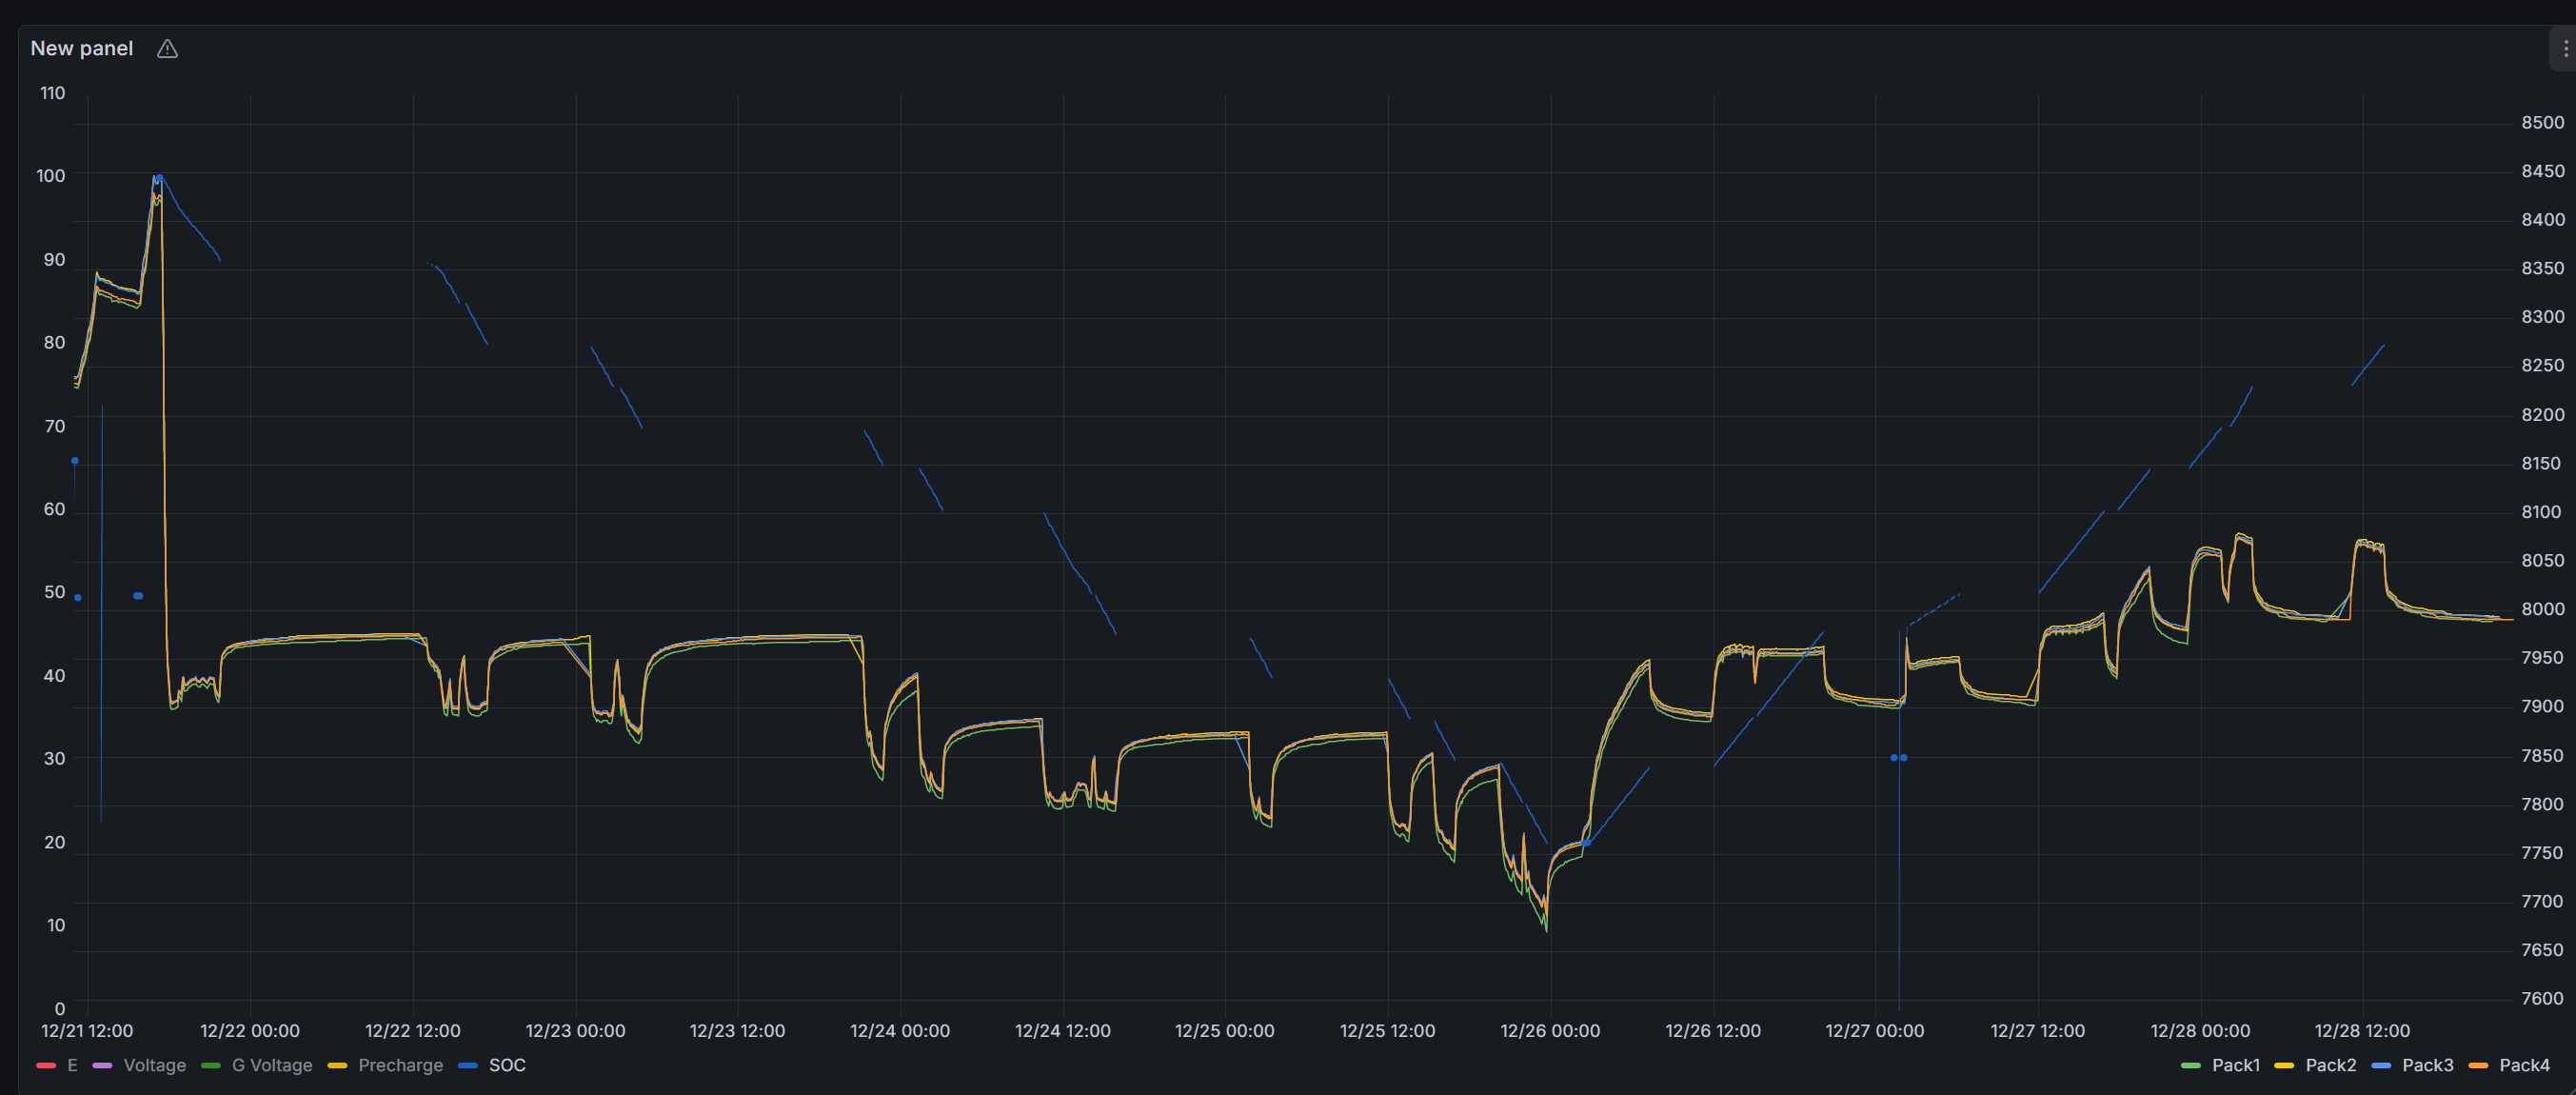
Task: Click the warning triangle icon beside panel title
Action: tap(167, 48)
